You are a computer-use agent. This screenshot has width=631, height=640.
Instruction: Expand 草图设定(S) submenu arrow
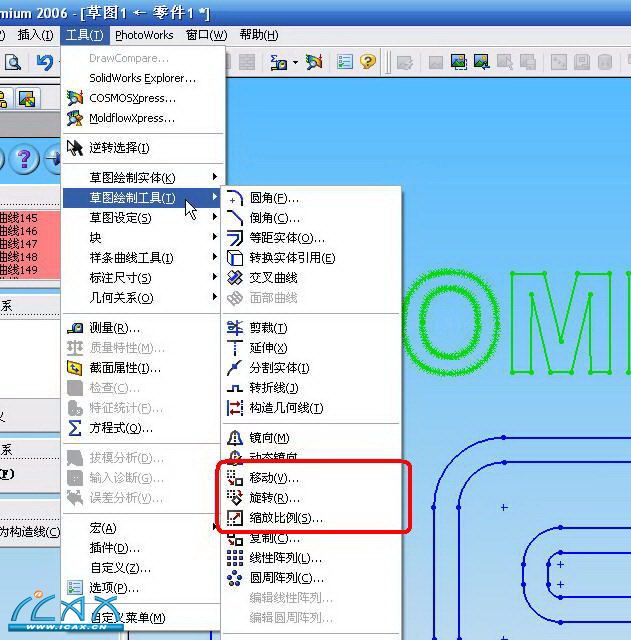click(215, 217)
